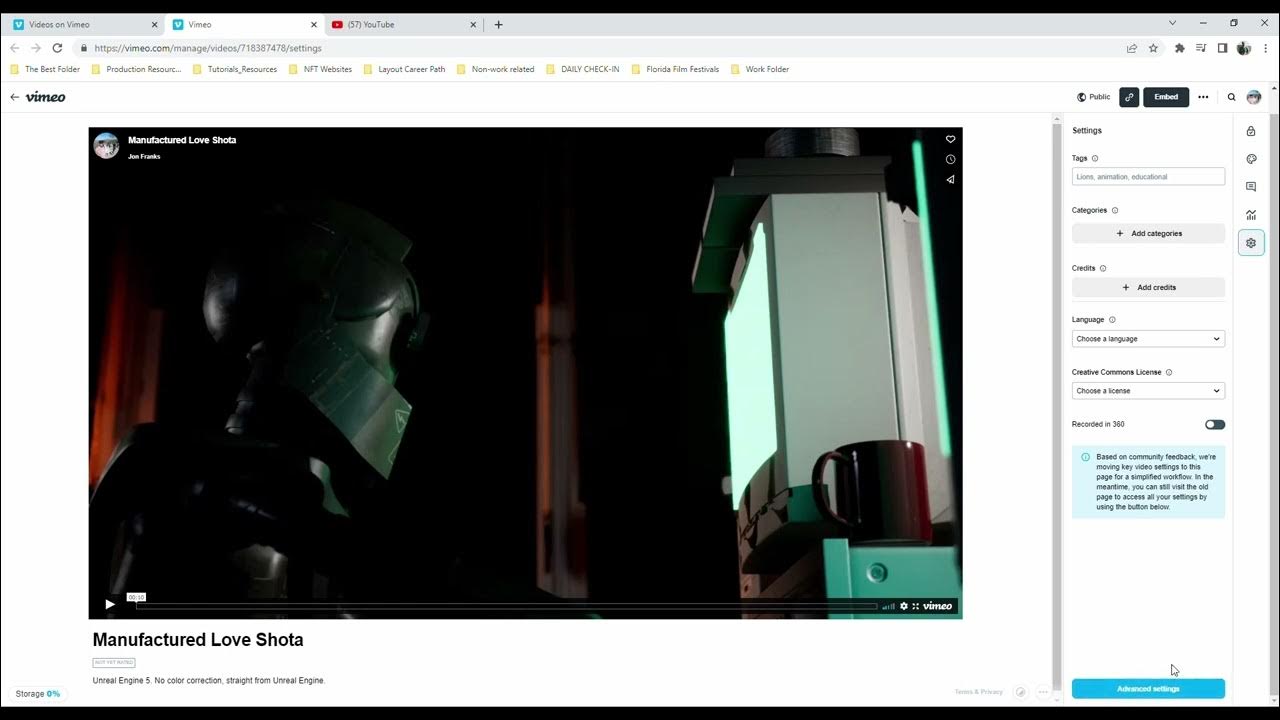Open the Chrome tab search chevron
This screenshot has width=1280, height=720.
tap(1173, 23)
